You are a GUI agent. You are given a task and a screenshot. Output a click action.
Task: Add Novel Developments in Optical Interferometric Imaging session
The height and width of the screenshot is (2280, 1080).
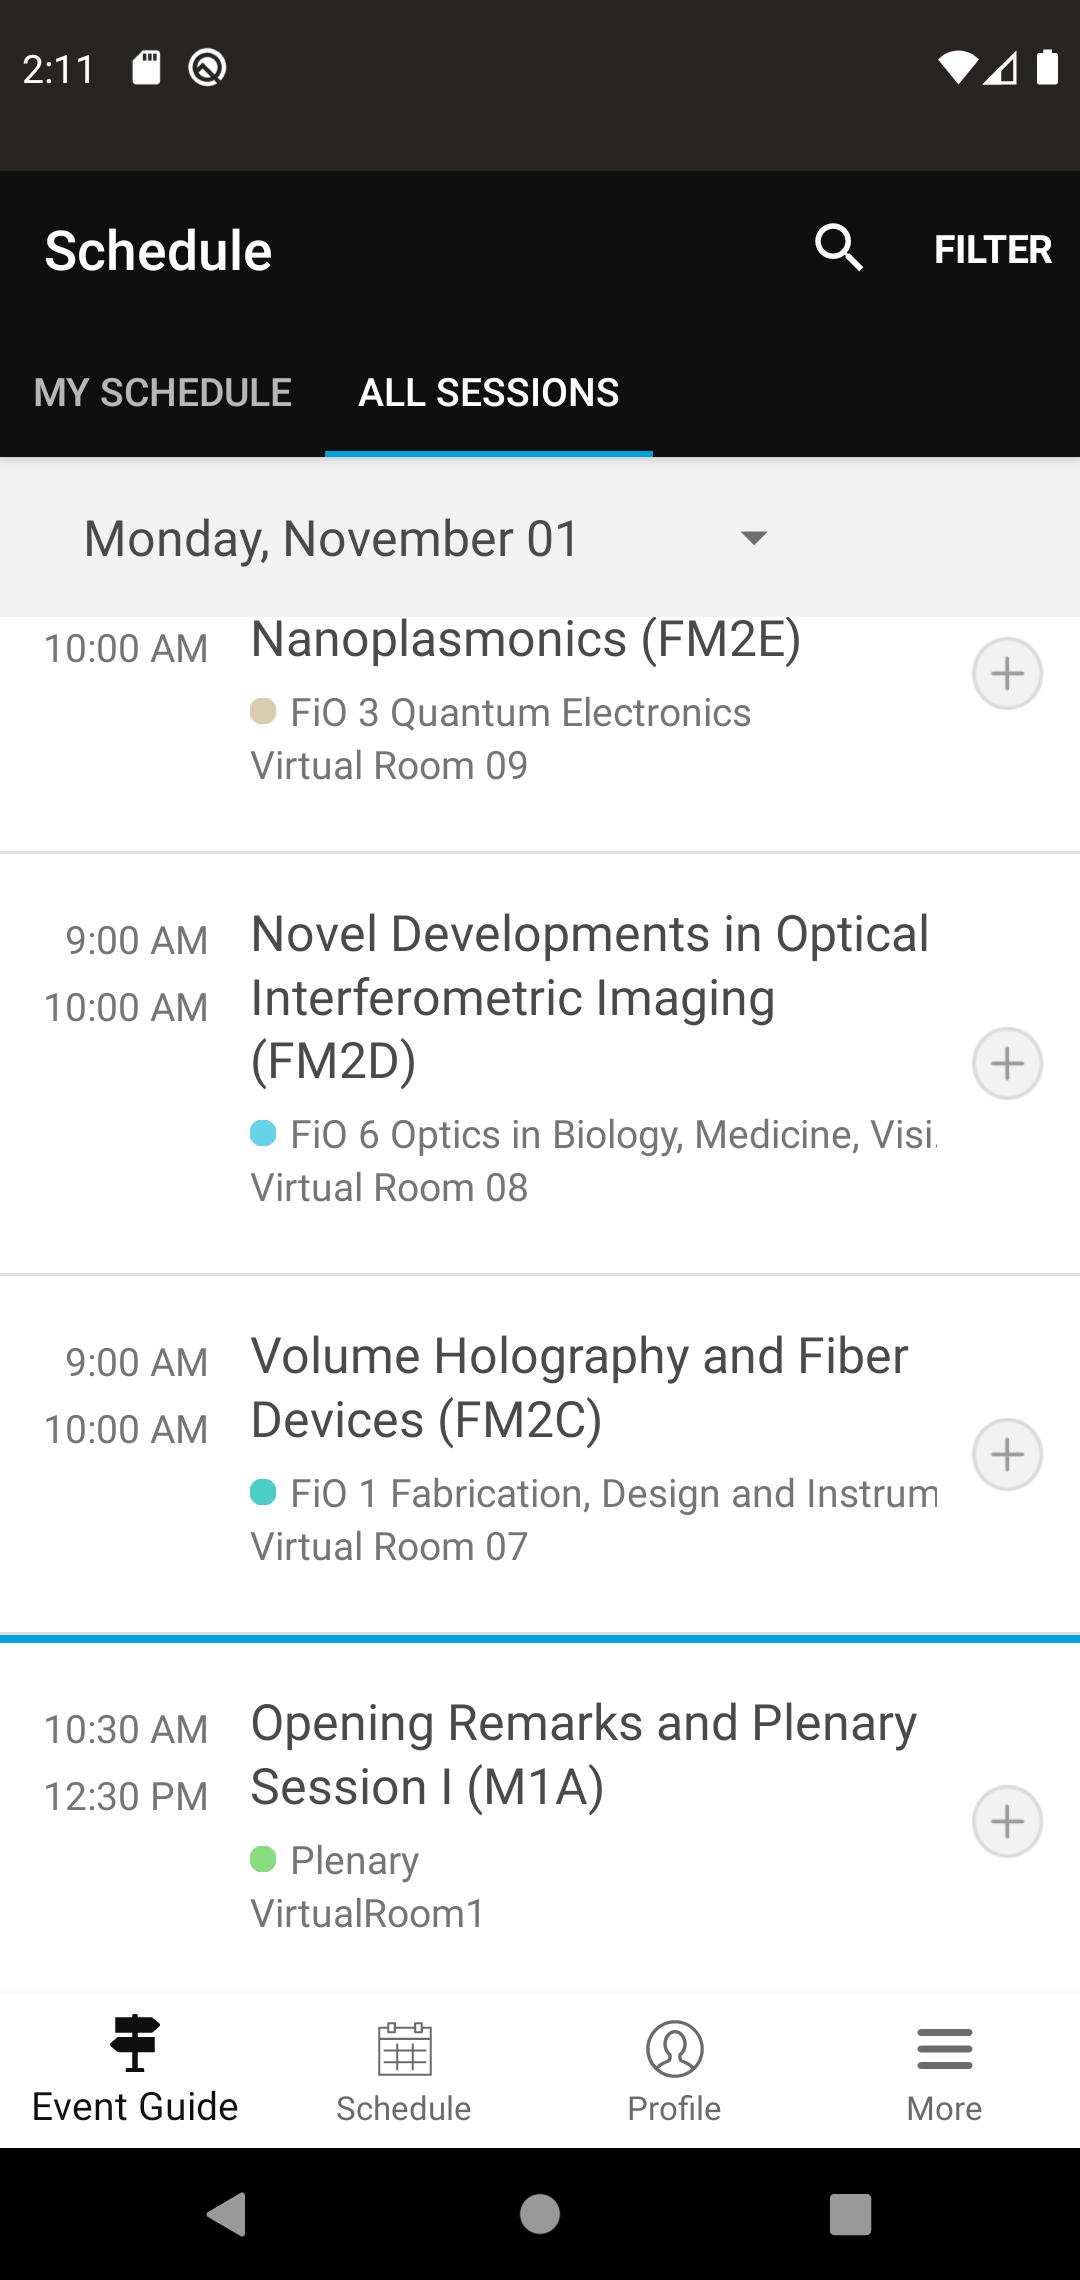click(x=1007, y=1063)
